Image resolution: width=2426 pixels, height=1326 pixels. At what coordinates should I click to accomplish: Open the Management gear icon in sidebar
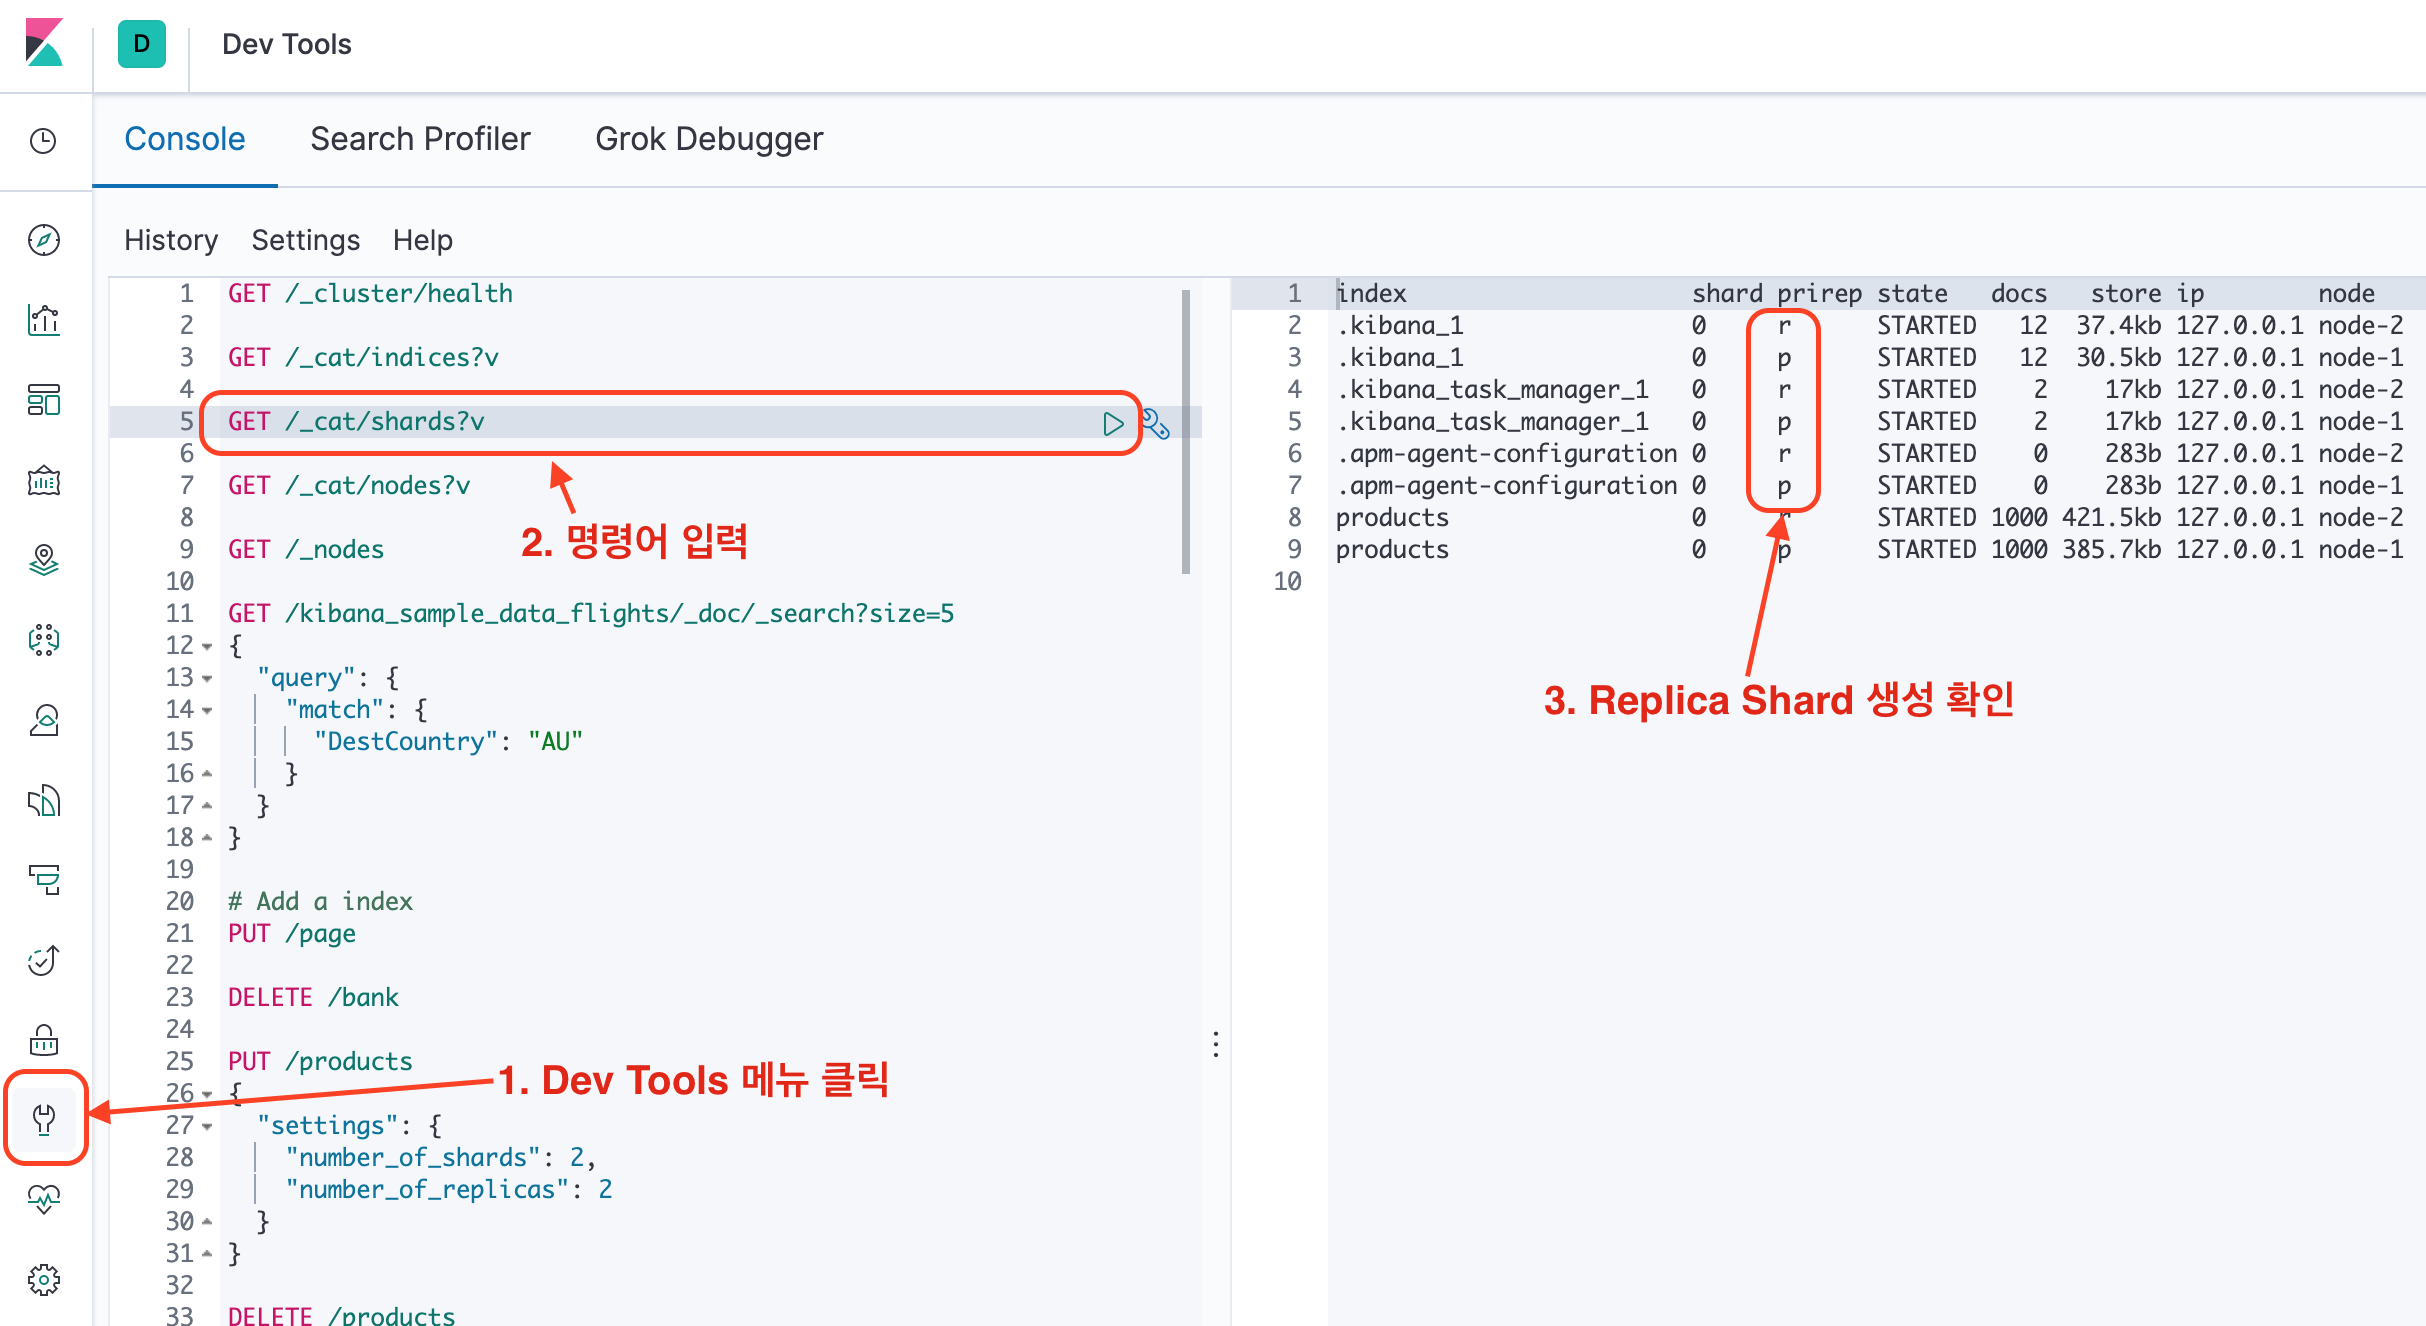click(x=44, y=1279)
